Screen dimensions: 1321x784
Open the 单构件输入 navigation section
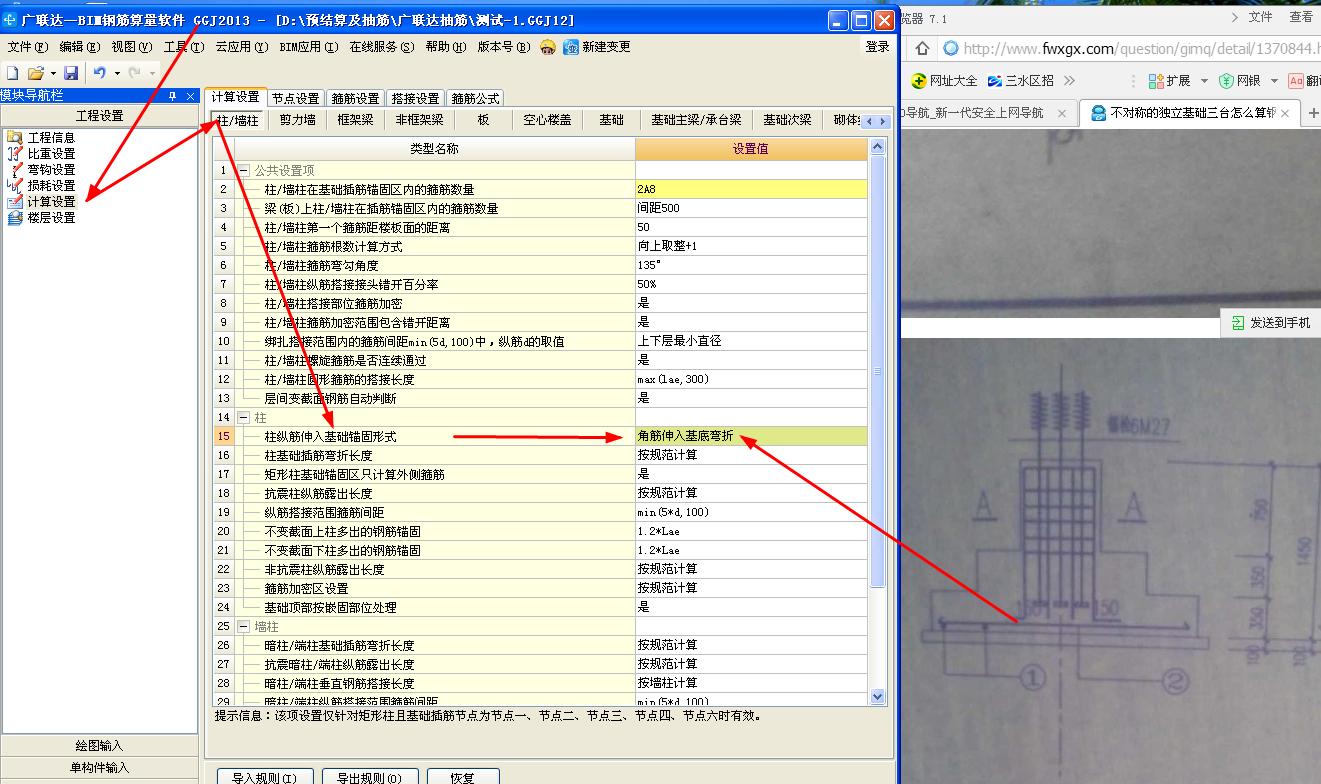coord(99,768)
